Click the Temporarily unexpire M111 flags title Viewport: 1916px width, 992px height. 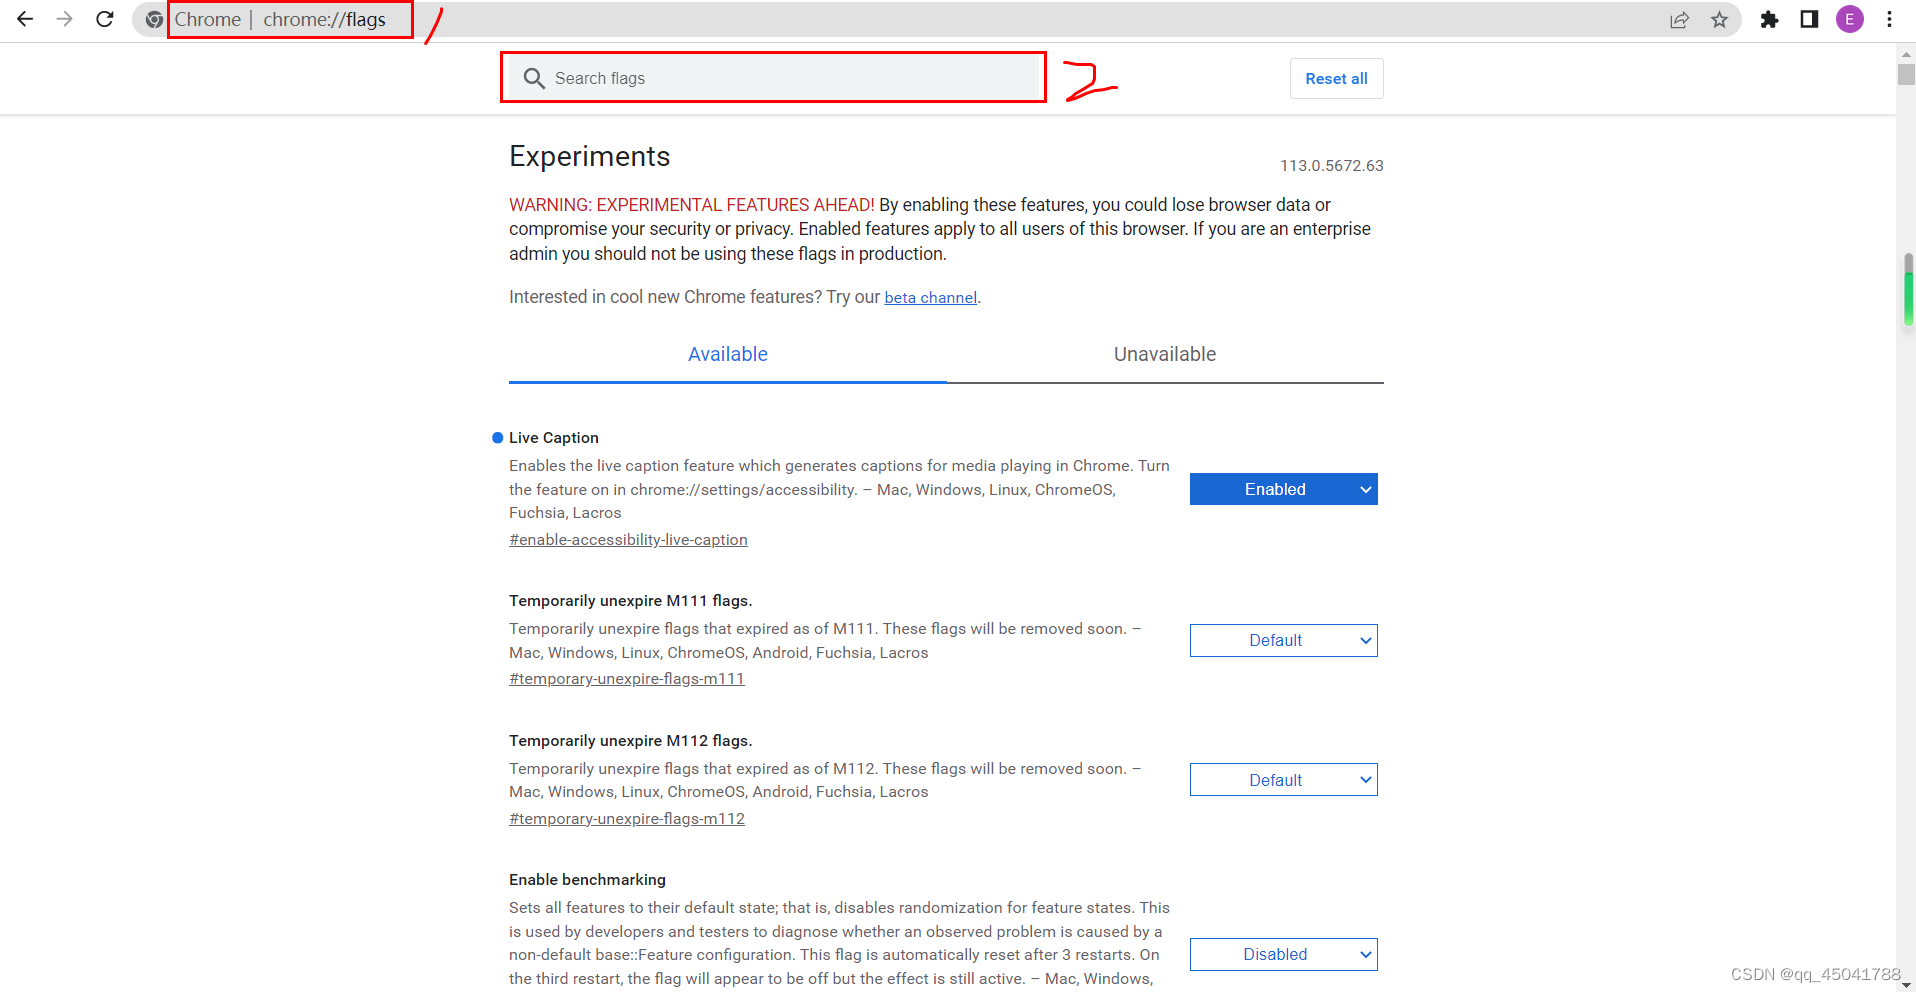pyautogui.click(x=630, y=600)
